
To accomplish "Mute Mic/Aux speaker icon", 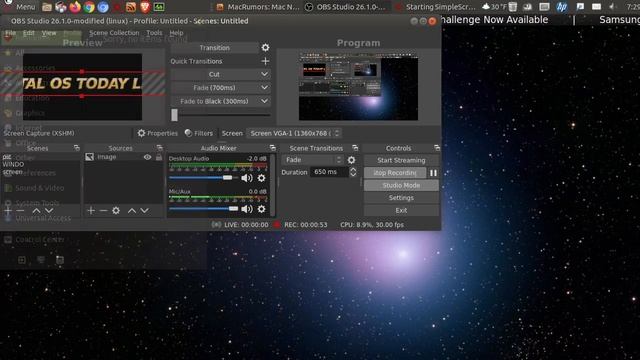I will 247,209.
